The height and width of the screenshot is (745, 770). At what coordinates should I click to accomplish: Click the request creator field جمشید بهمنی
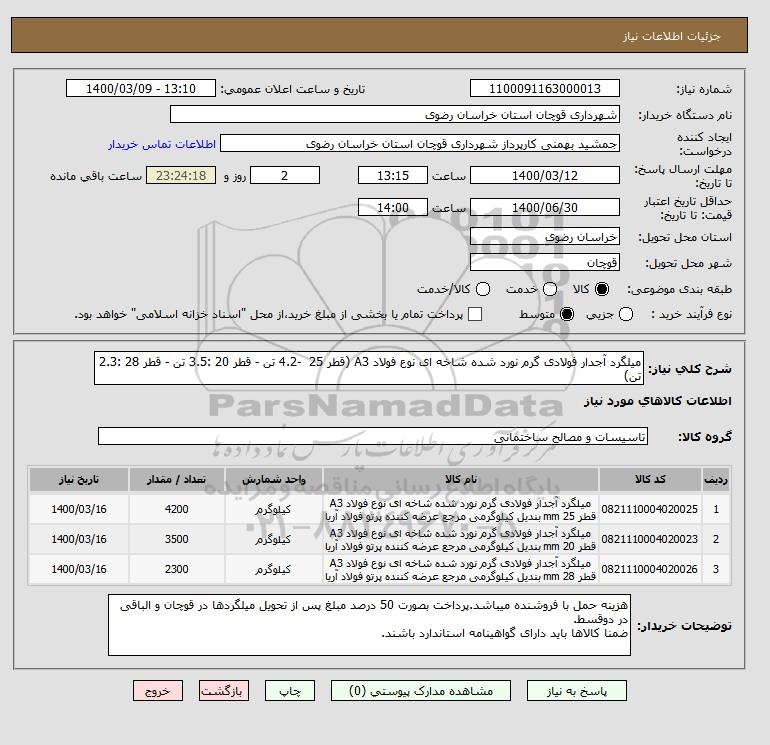[x=420, y=143]
